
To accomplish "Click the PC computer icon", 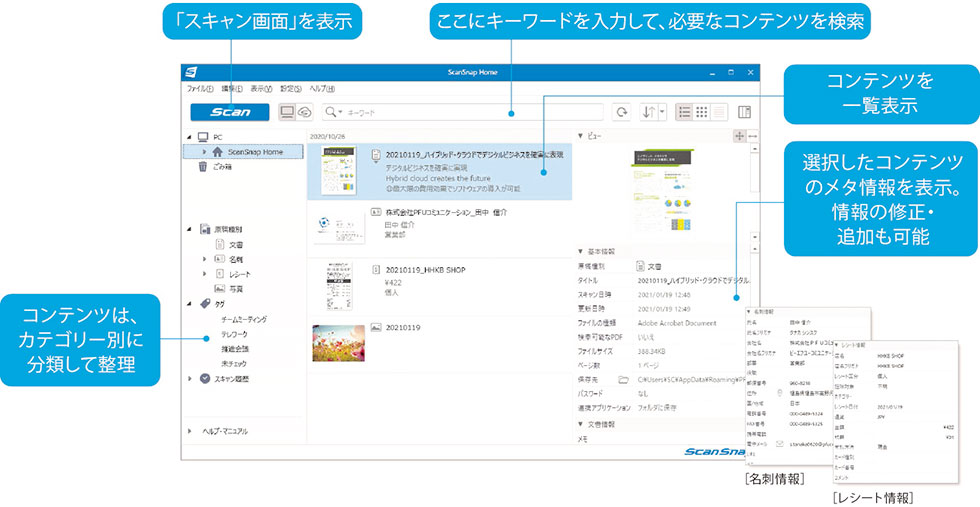I will click(203, 137).
